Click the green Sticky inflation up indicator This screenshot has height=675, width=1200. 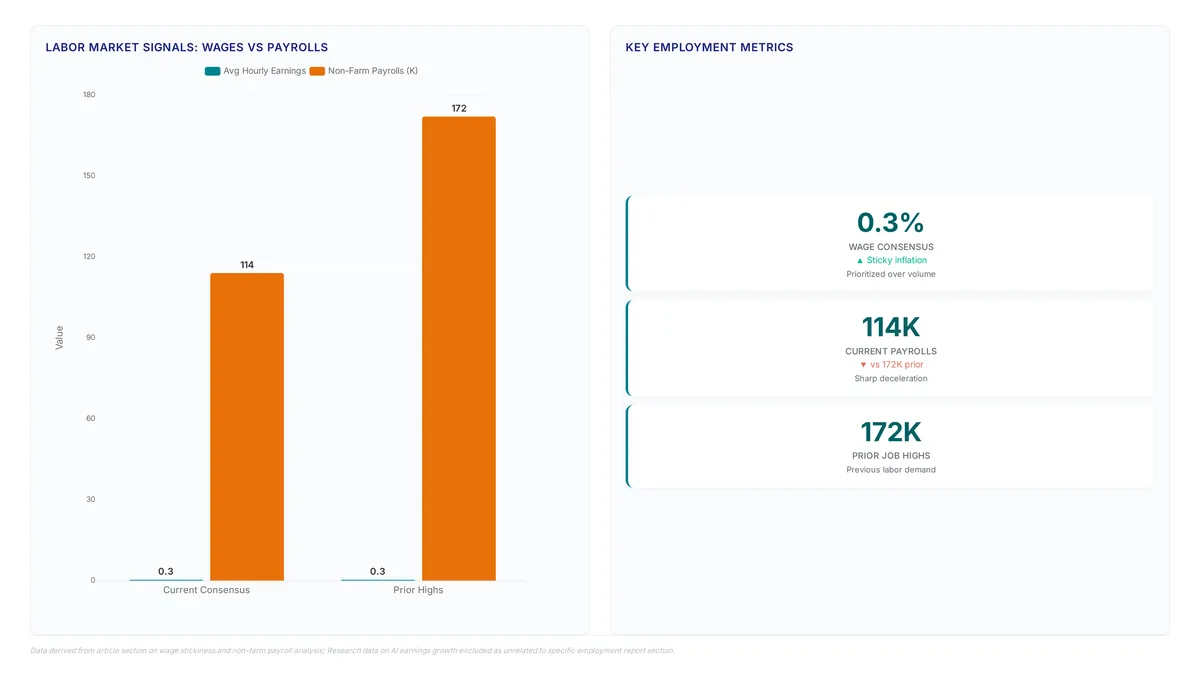pyautogui.click(x=891, y=260)
